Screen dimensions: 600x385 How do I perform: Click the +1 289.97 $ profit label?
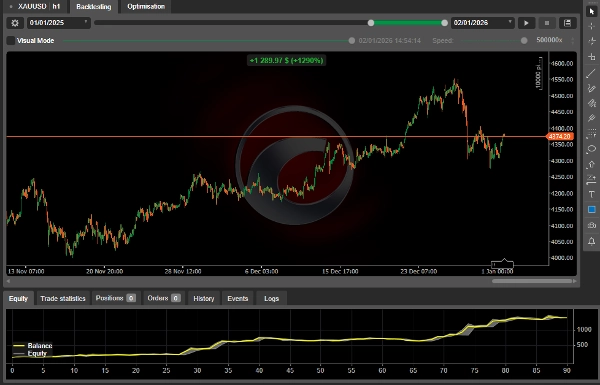pyautogui.click(x=286, y=60)
